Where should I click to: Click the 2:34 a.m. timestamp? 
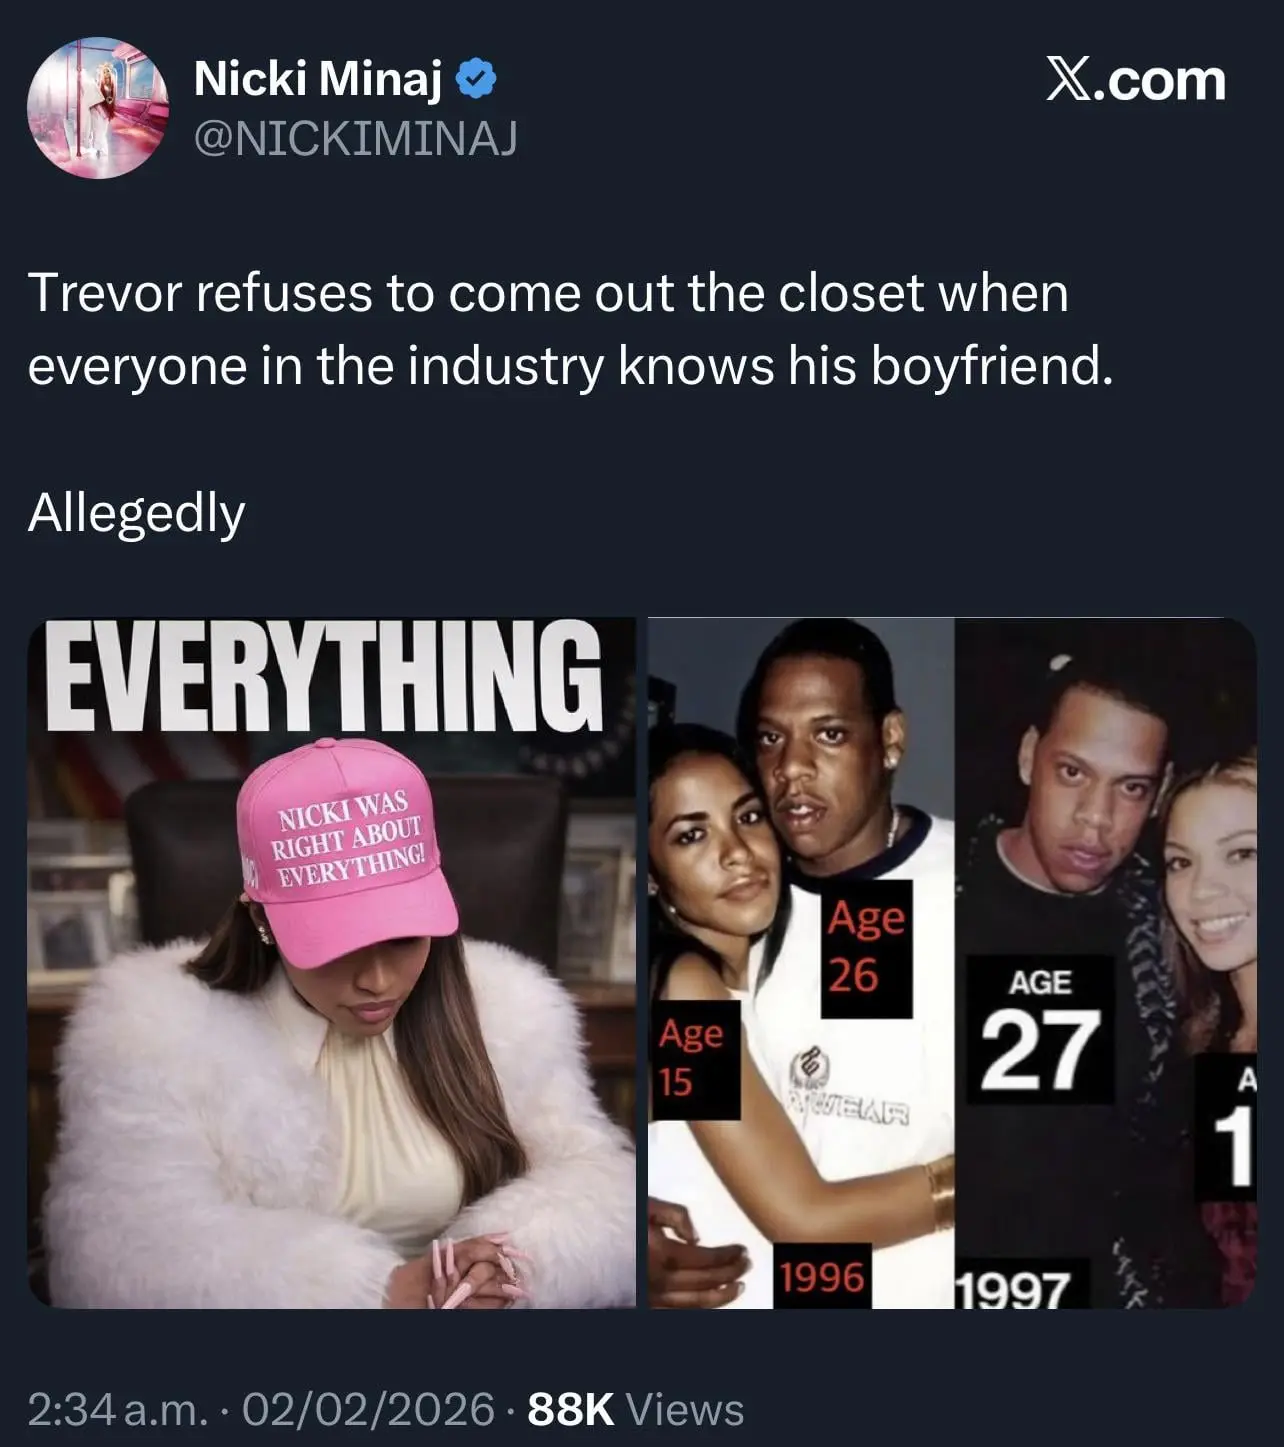point(119,1410)
